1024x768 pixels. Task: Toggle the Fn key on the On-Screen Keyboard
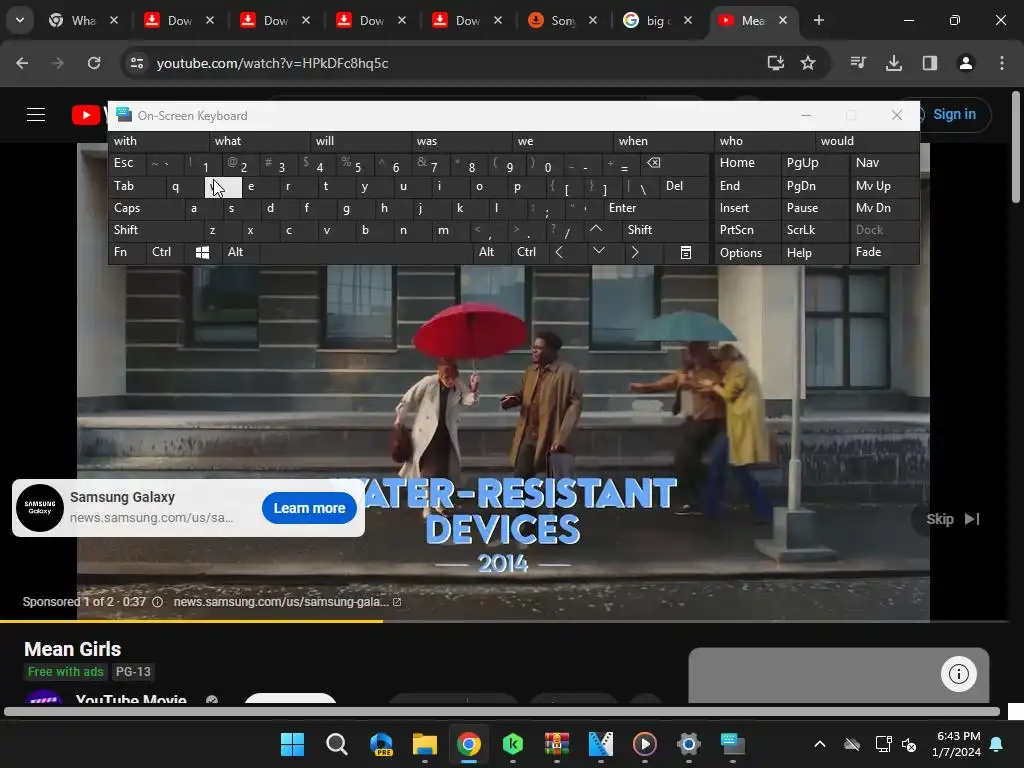pos(127,252)
